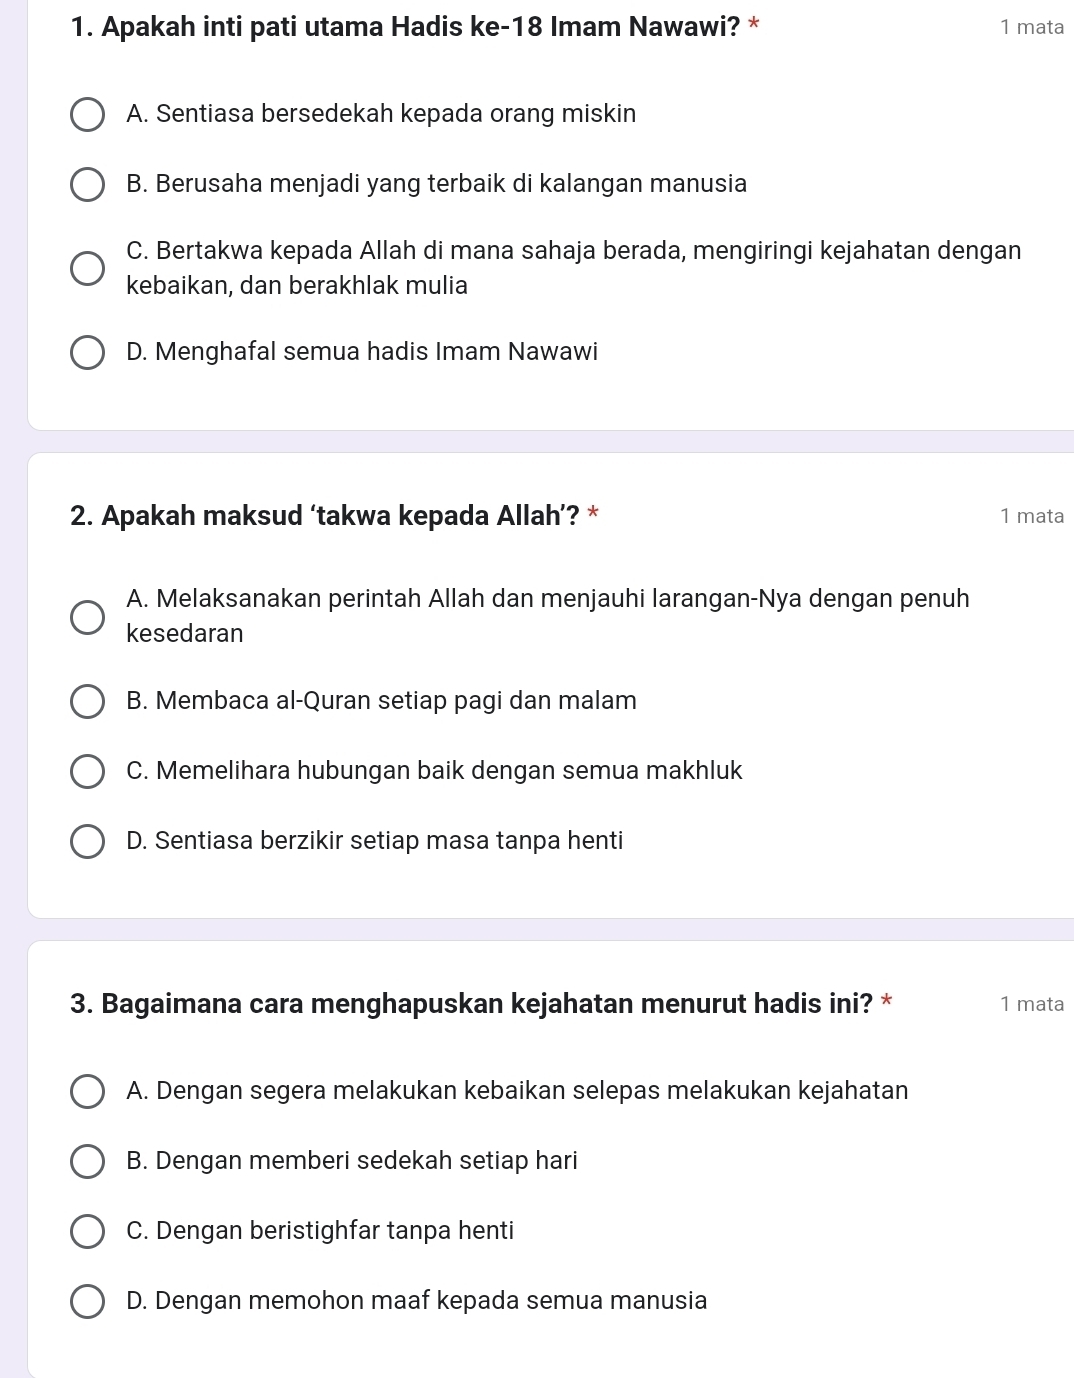Pick C: Memelihara hubungan baik dengan semua makhluk
The width and height of the screenshot is (1074, 1378).
[x=88, y=772]
